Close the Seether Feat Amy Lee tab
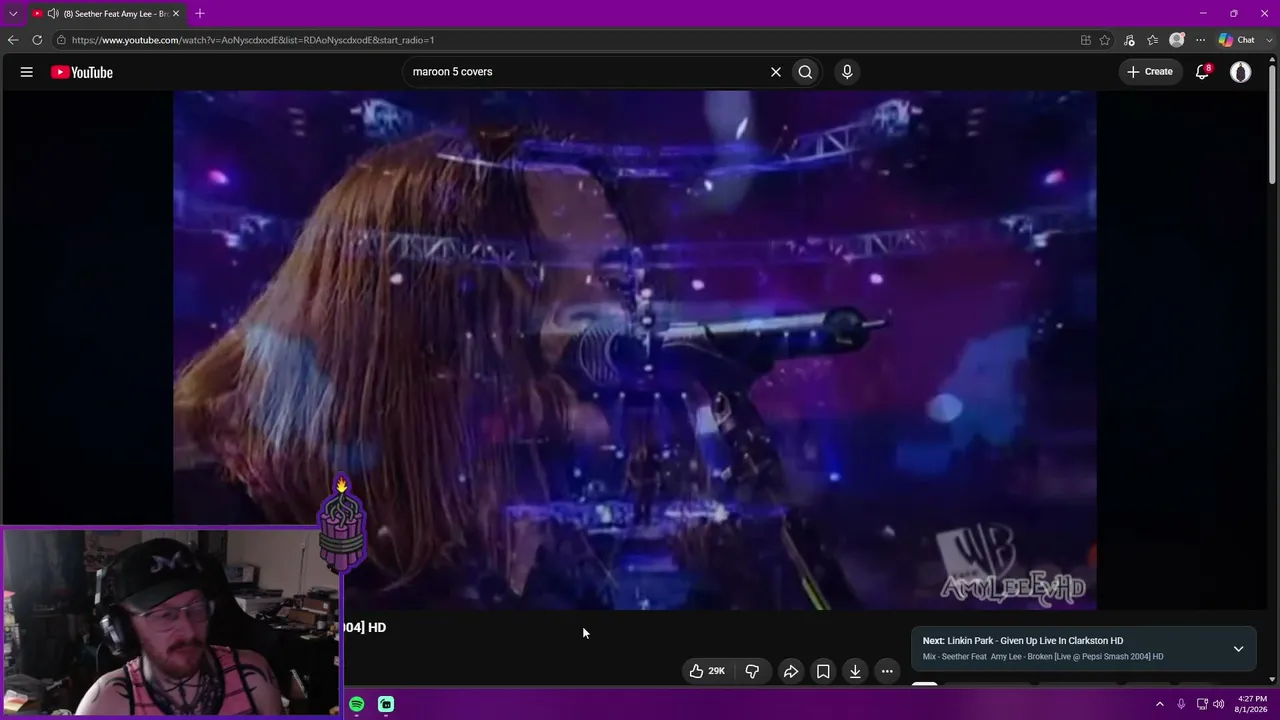Image resolution: width=1280 pixels, height=720 pixels. tap(176, 14)
